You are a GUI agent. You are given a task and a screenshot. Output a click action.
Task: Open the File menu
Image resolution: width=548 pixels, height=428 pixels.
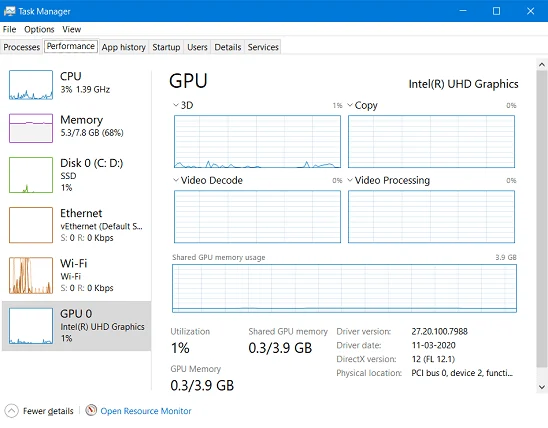coord(9,29)
